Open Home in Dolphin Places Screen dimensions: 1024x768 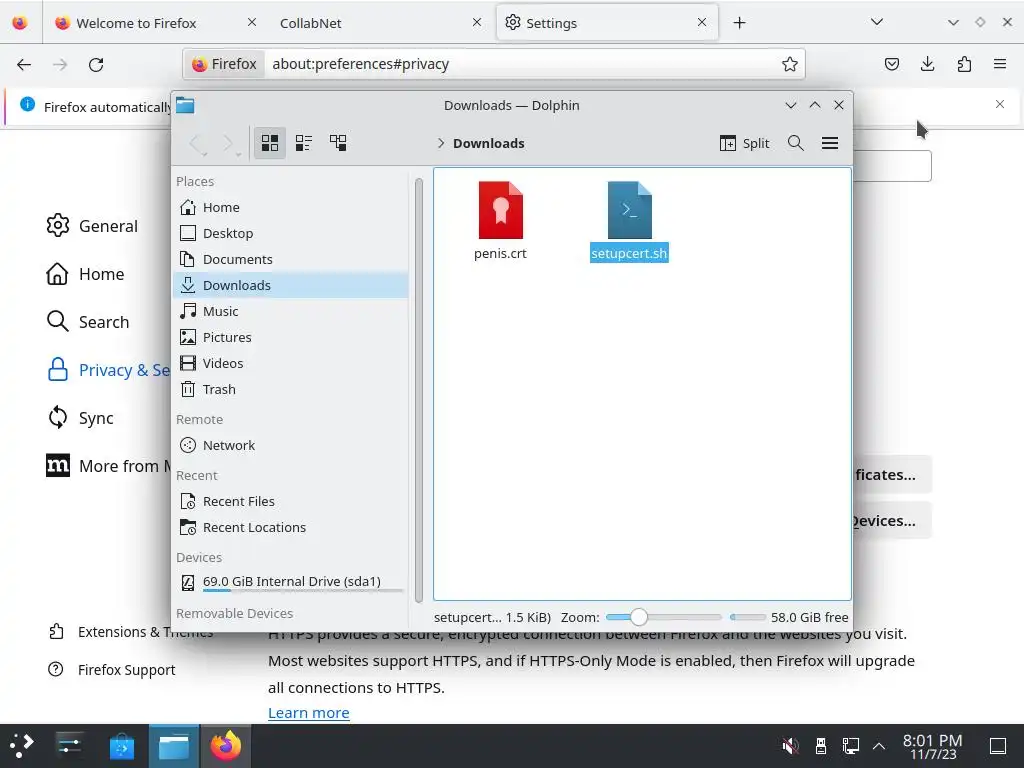click(291, 207)
